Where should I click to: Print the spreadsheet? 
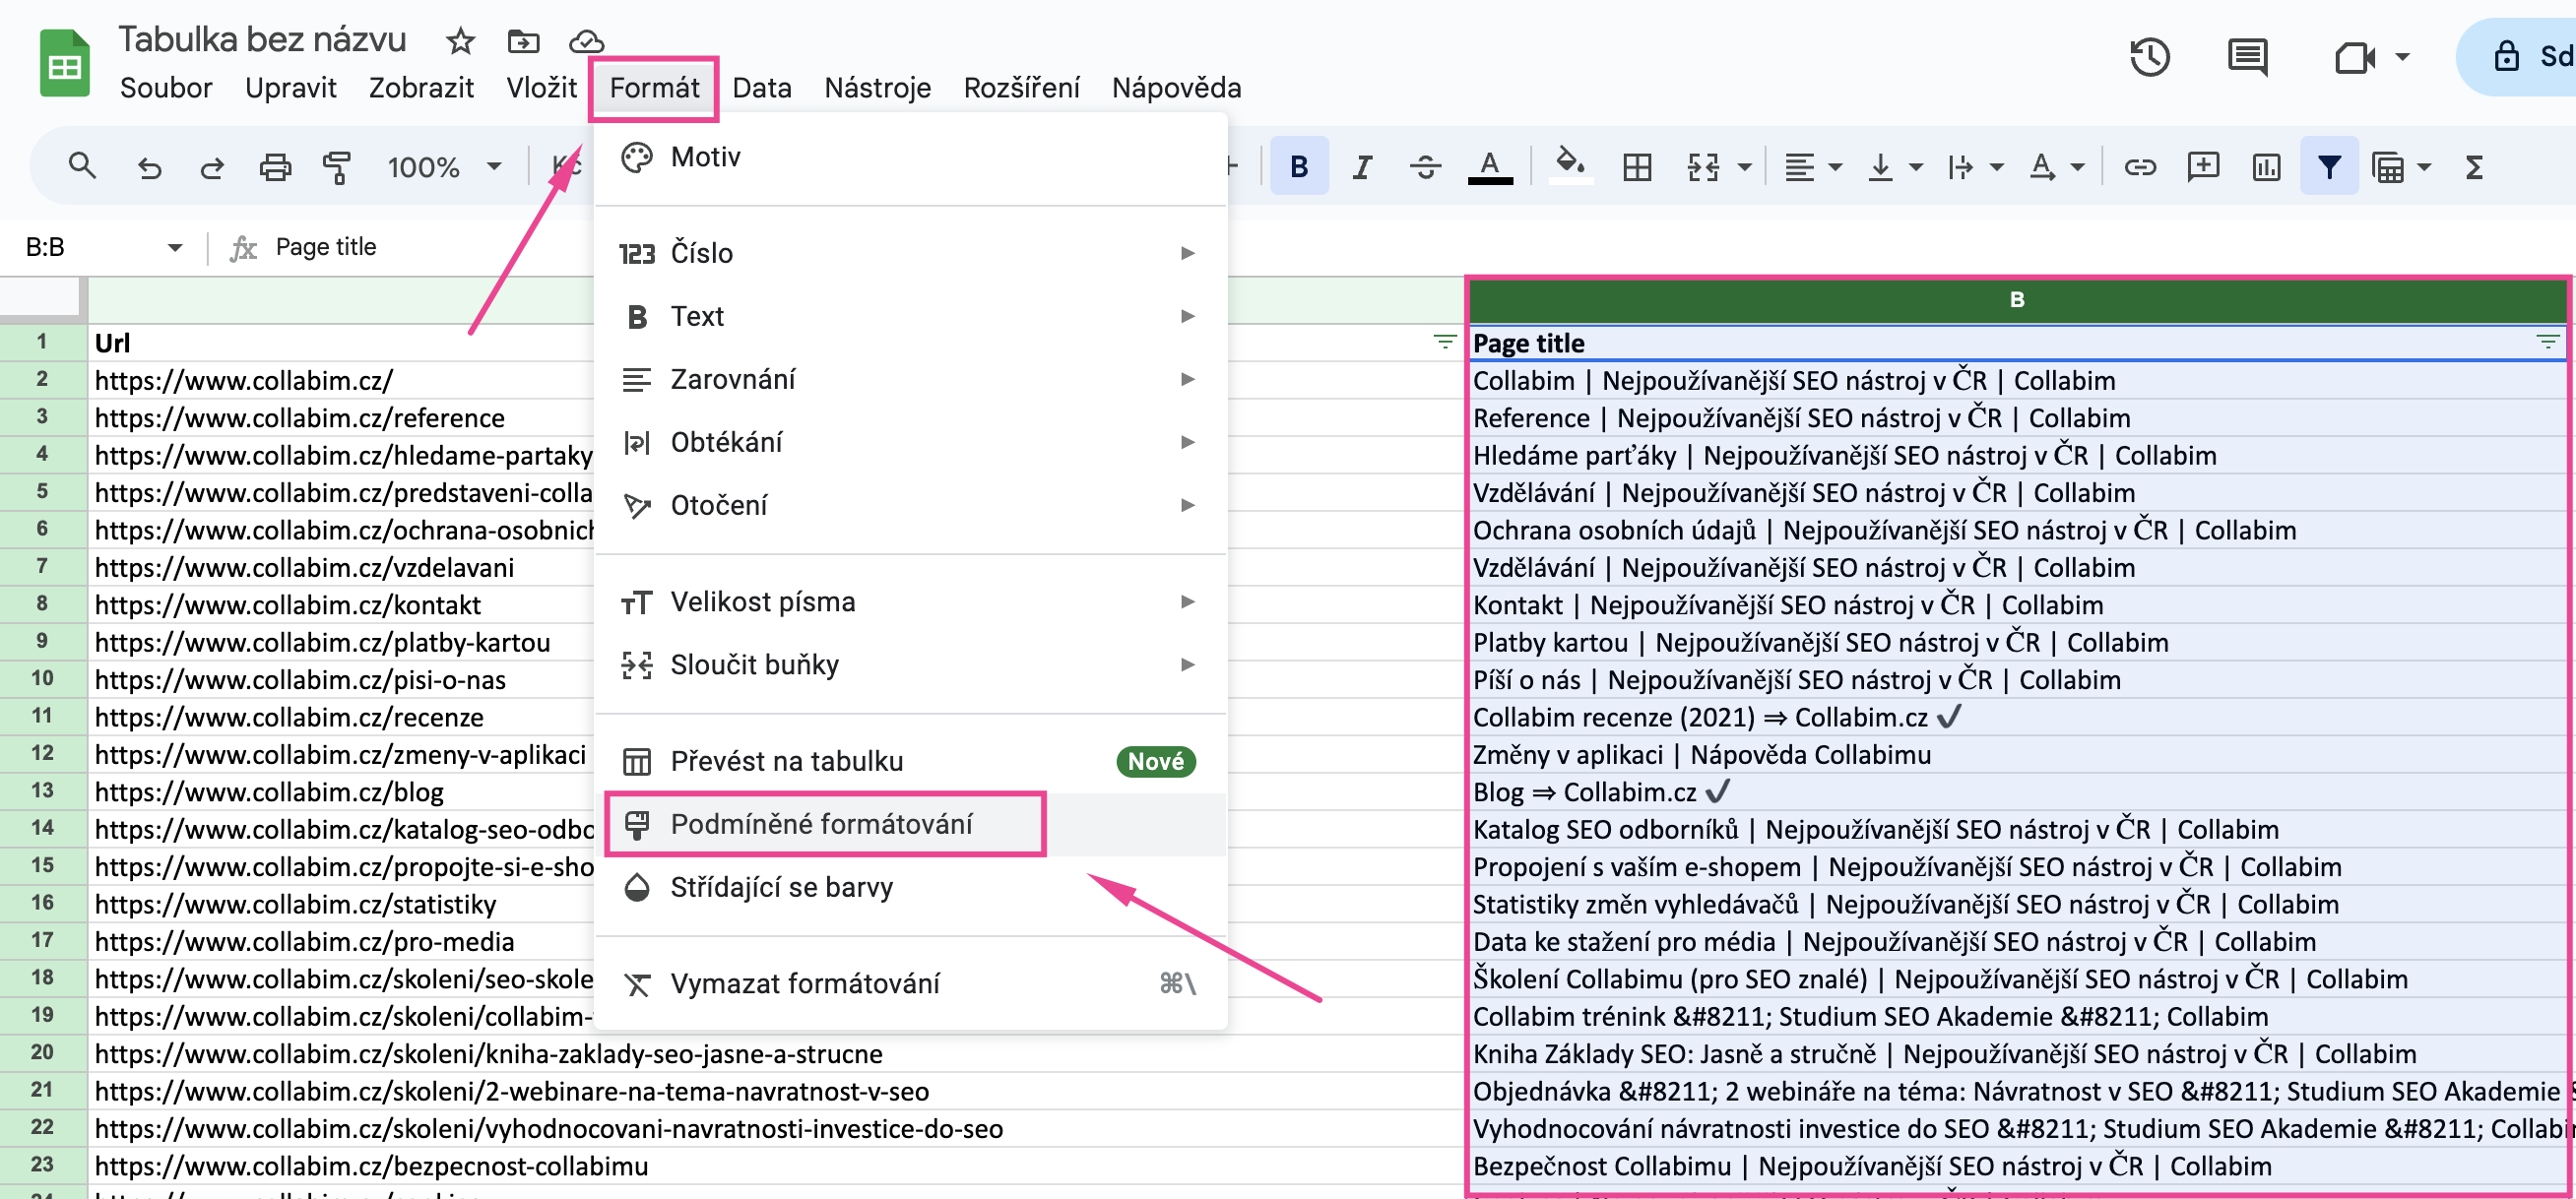[x=275, y=167]
